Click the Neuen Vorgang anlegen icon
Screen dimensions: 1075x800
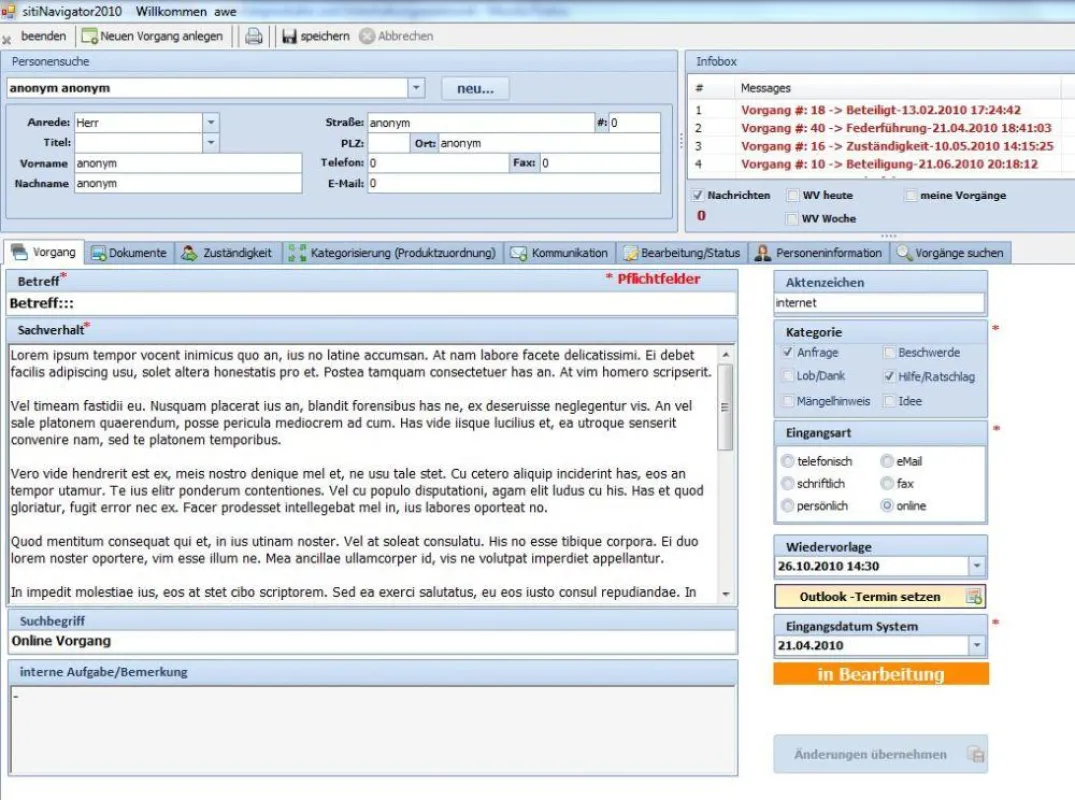[89, 36]
